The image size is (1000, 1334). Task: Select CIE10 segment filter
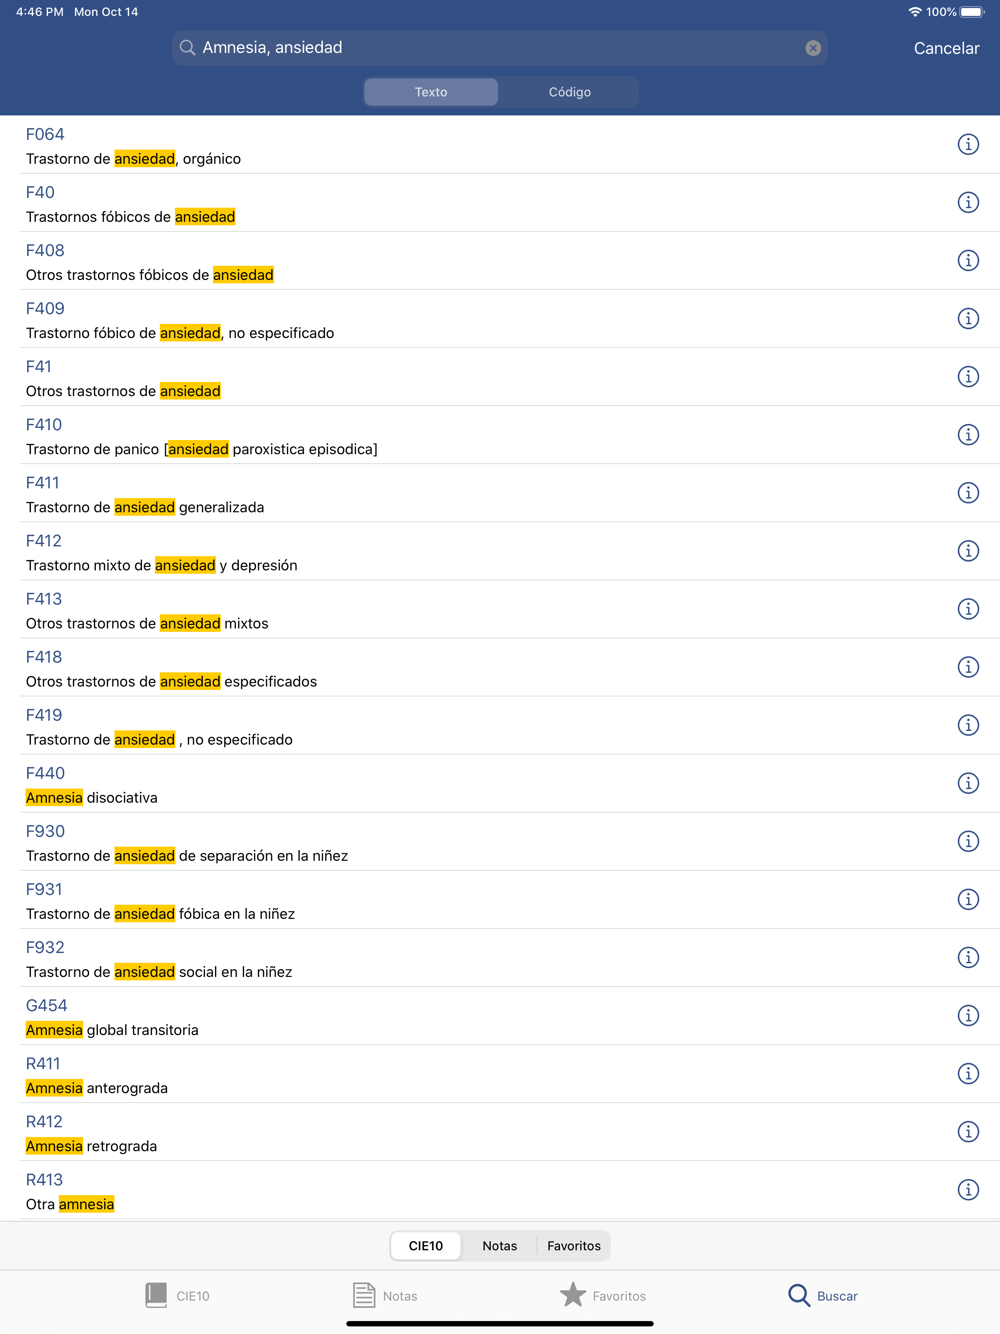[x=426, y=1246]
